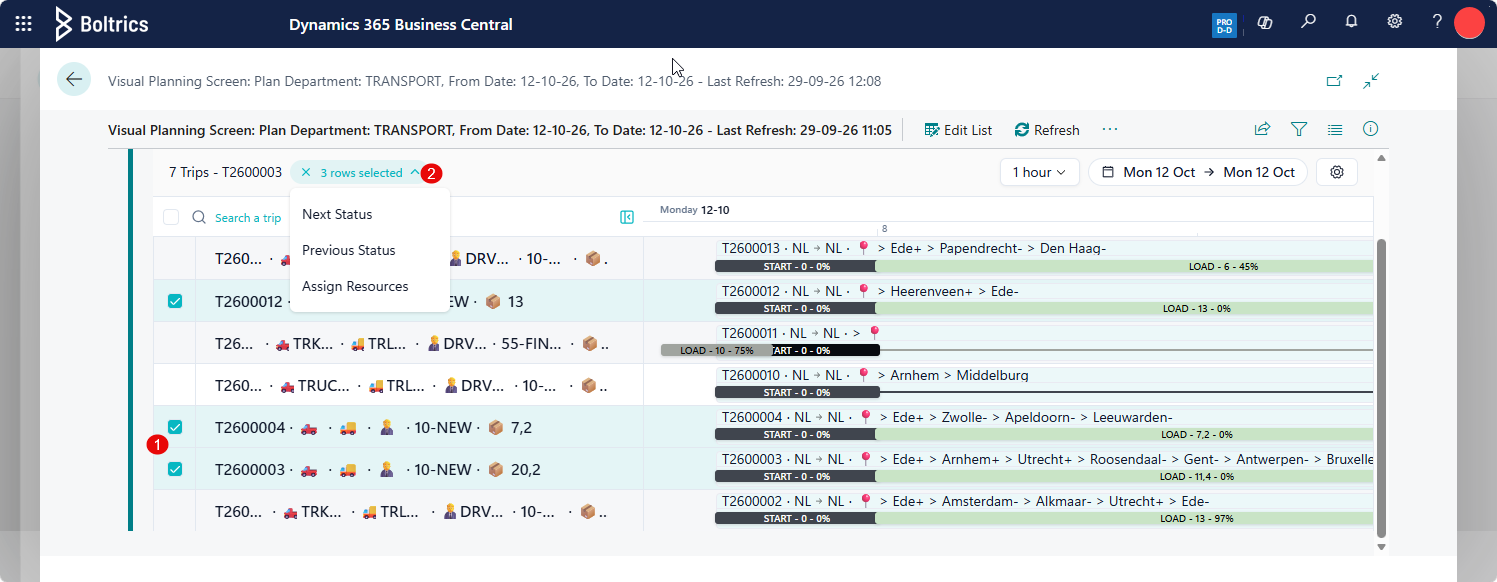Viewport: 1497px width, 582px height.
Task: Toggle the filter pane icon
Action: coord(1299,129)
